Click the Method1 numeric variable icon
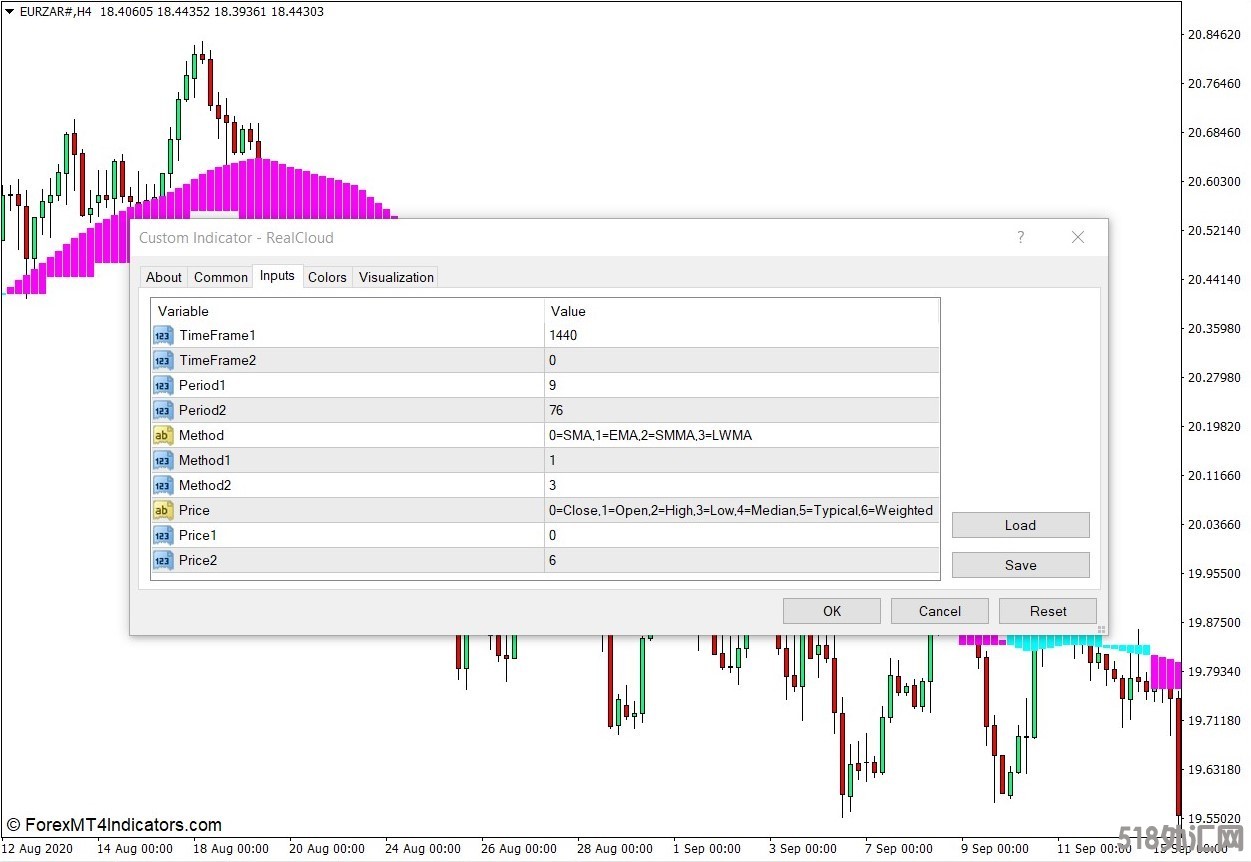Viewport: 1251px width, 862px height. click(x=163, y=460)
